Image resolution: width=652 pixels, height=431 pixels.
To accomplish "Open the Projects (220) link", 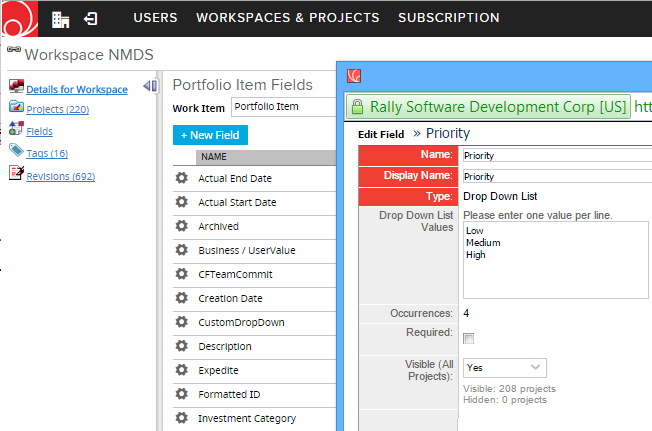I will 58,109.
